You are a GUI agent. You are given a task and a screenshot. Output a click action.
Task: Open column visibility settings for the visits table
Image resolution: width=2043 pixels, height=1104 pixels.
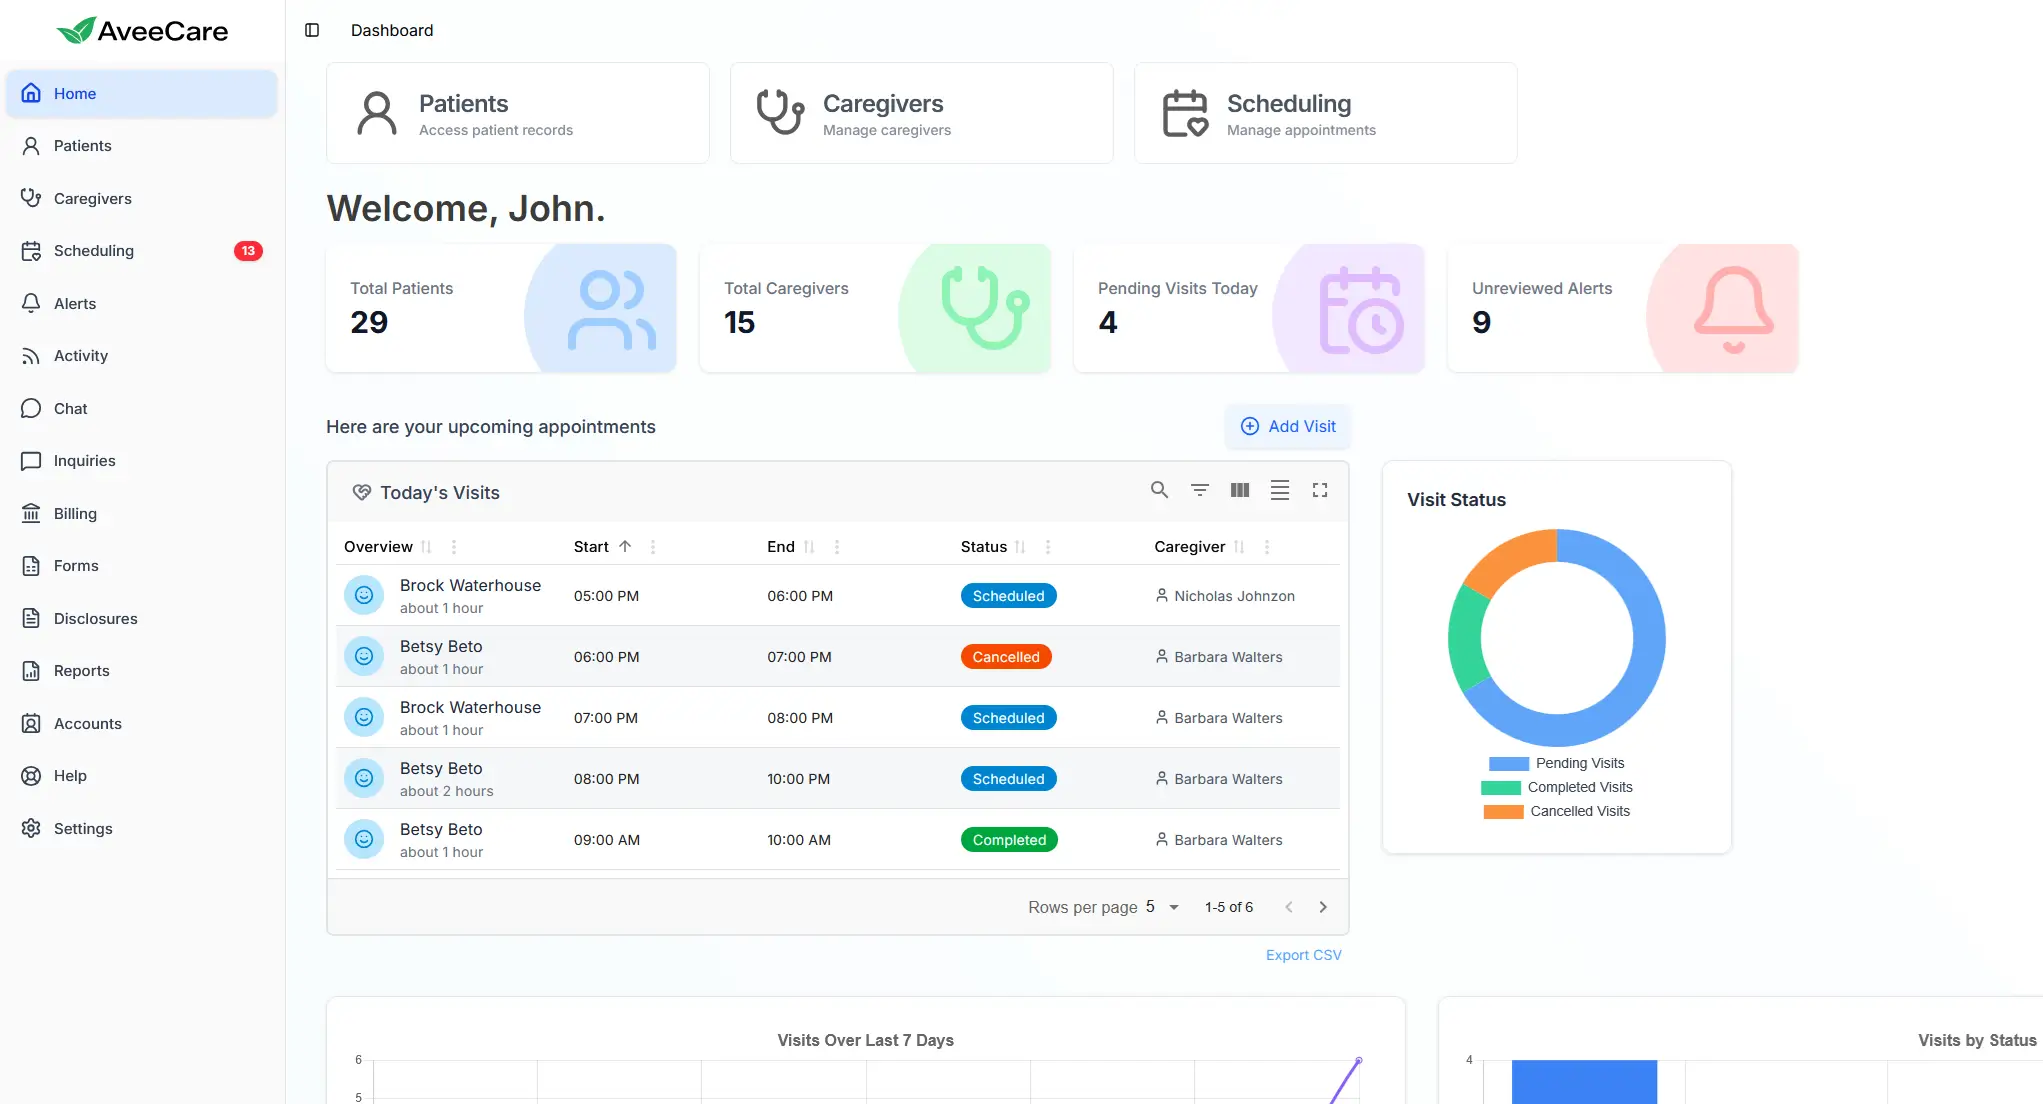1239,491
